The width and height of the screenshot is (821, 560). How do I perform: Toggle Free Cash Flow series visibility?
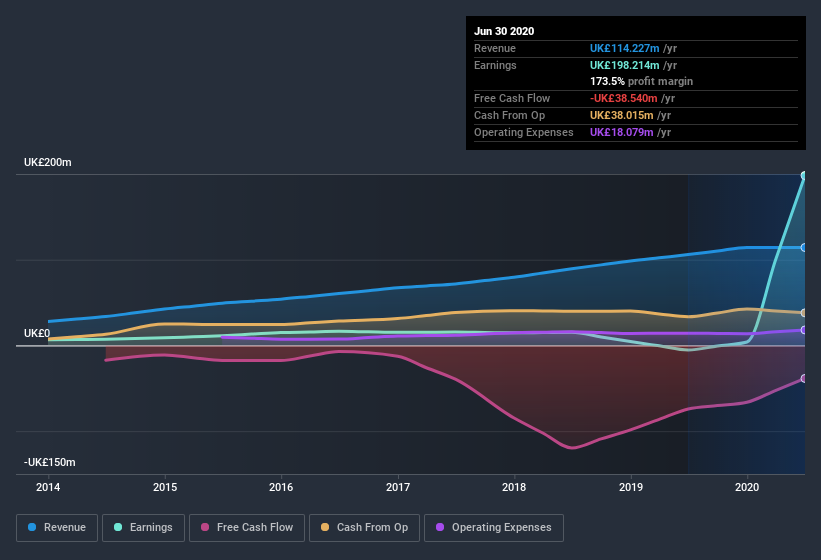[247, 527]
